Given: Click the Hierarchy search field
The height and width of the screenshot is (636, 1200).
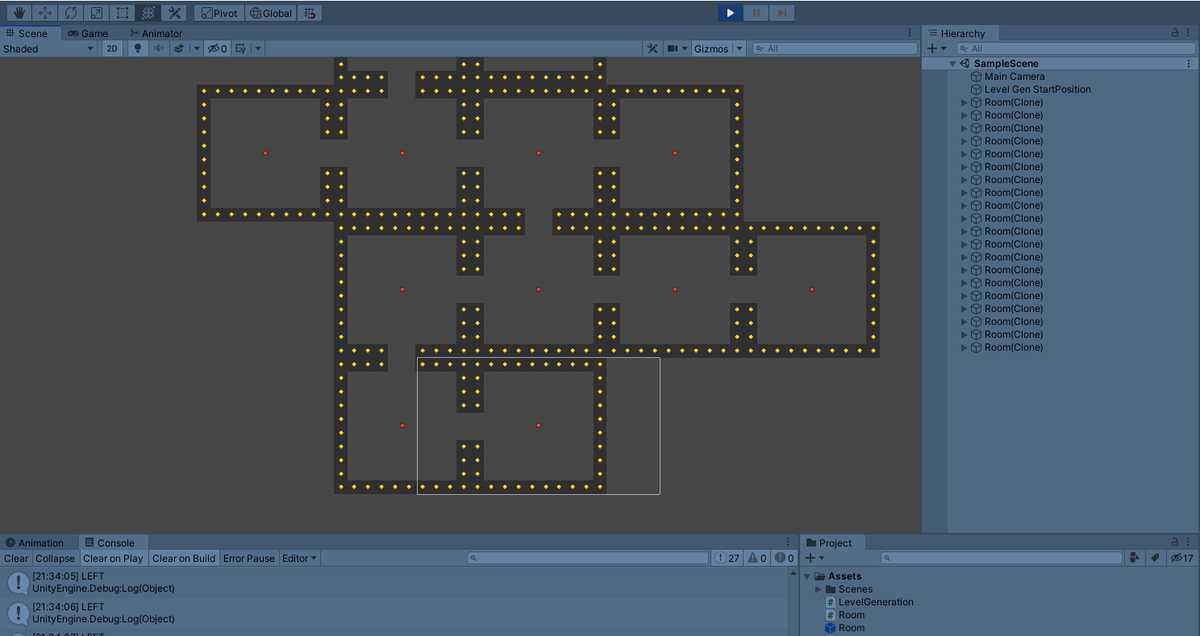Looking at the screenshot, I should 1075,48.
